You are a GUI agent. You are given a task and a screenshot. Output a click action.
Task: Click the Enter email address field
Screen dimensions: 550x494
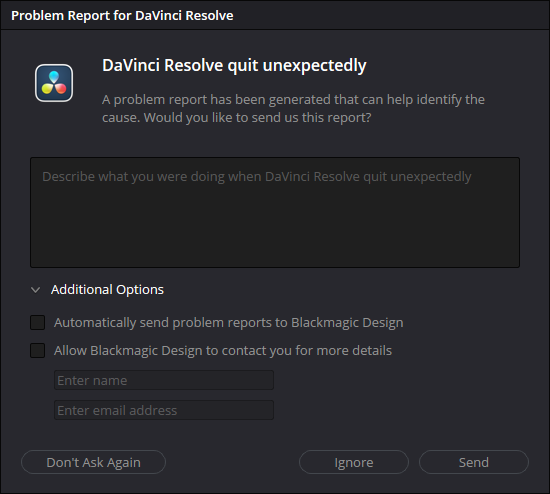point(164,410)
